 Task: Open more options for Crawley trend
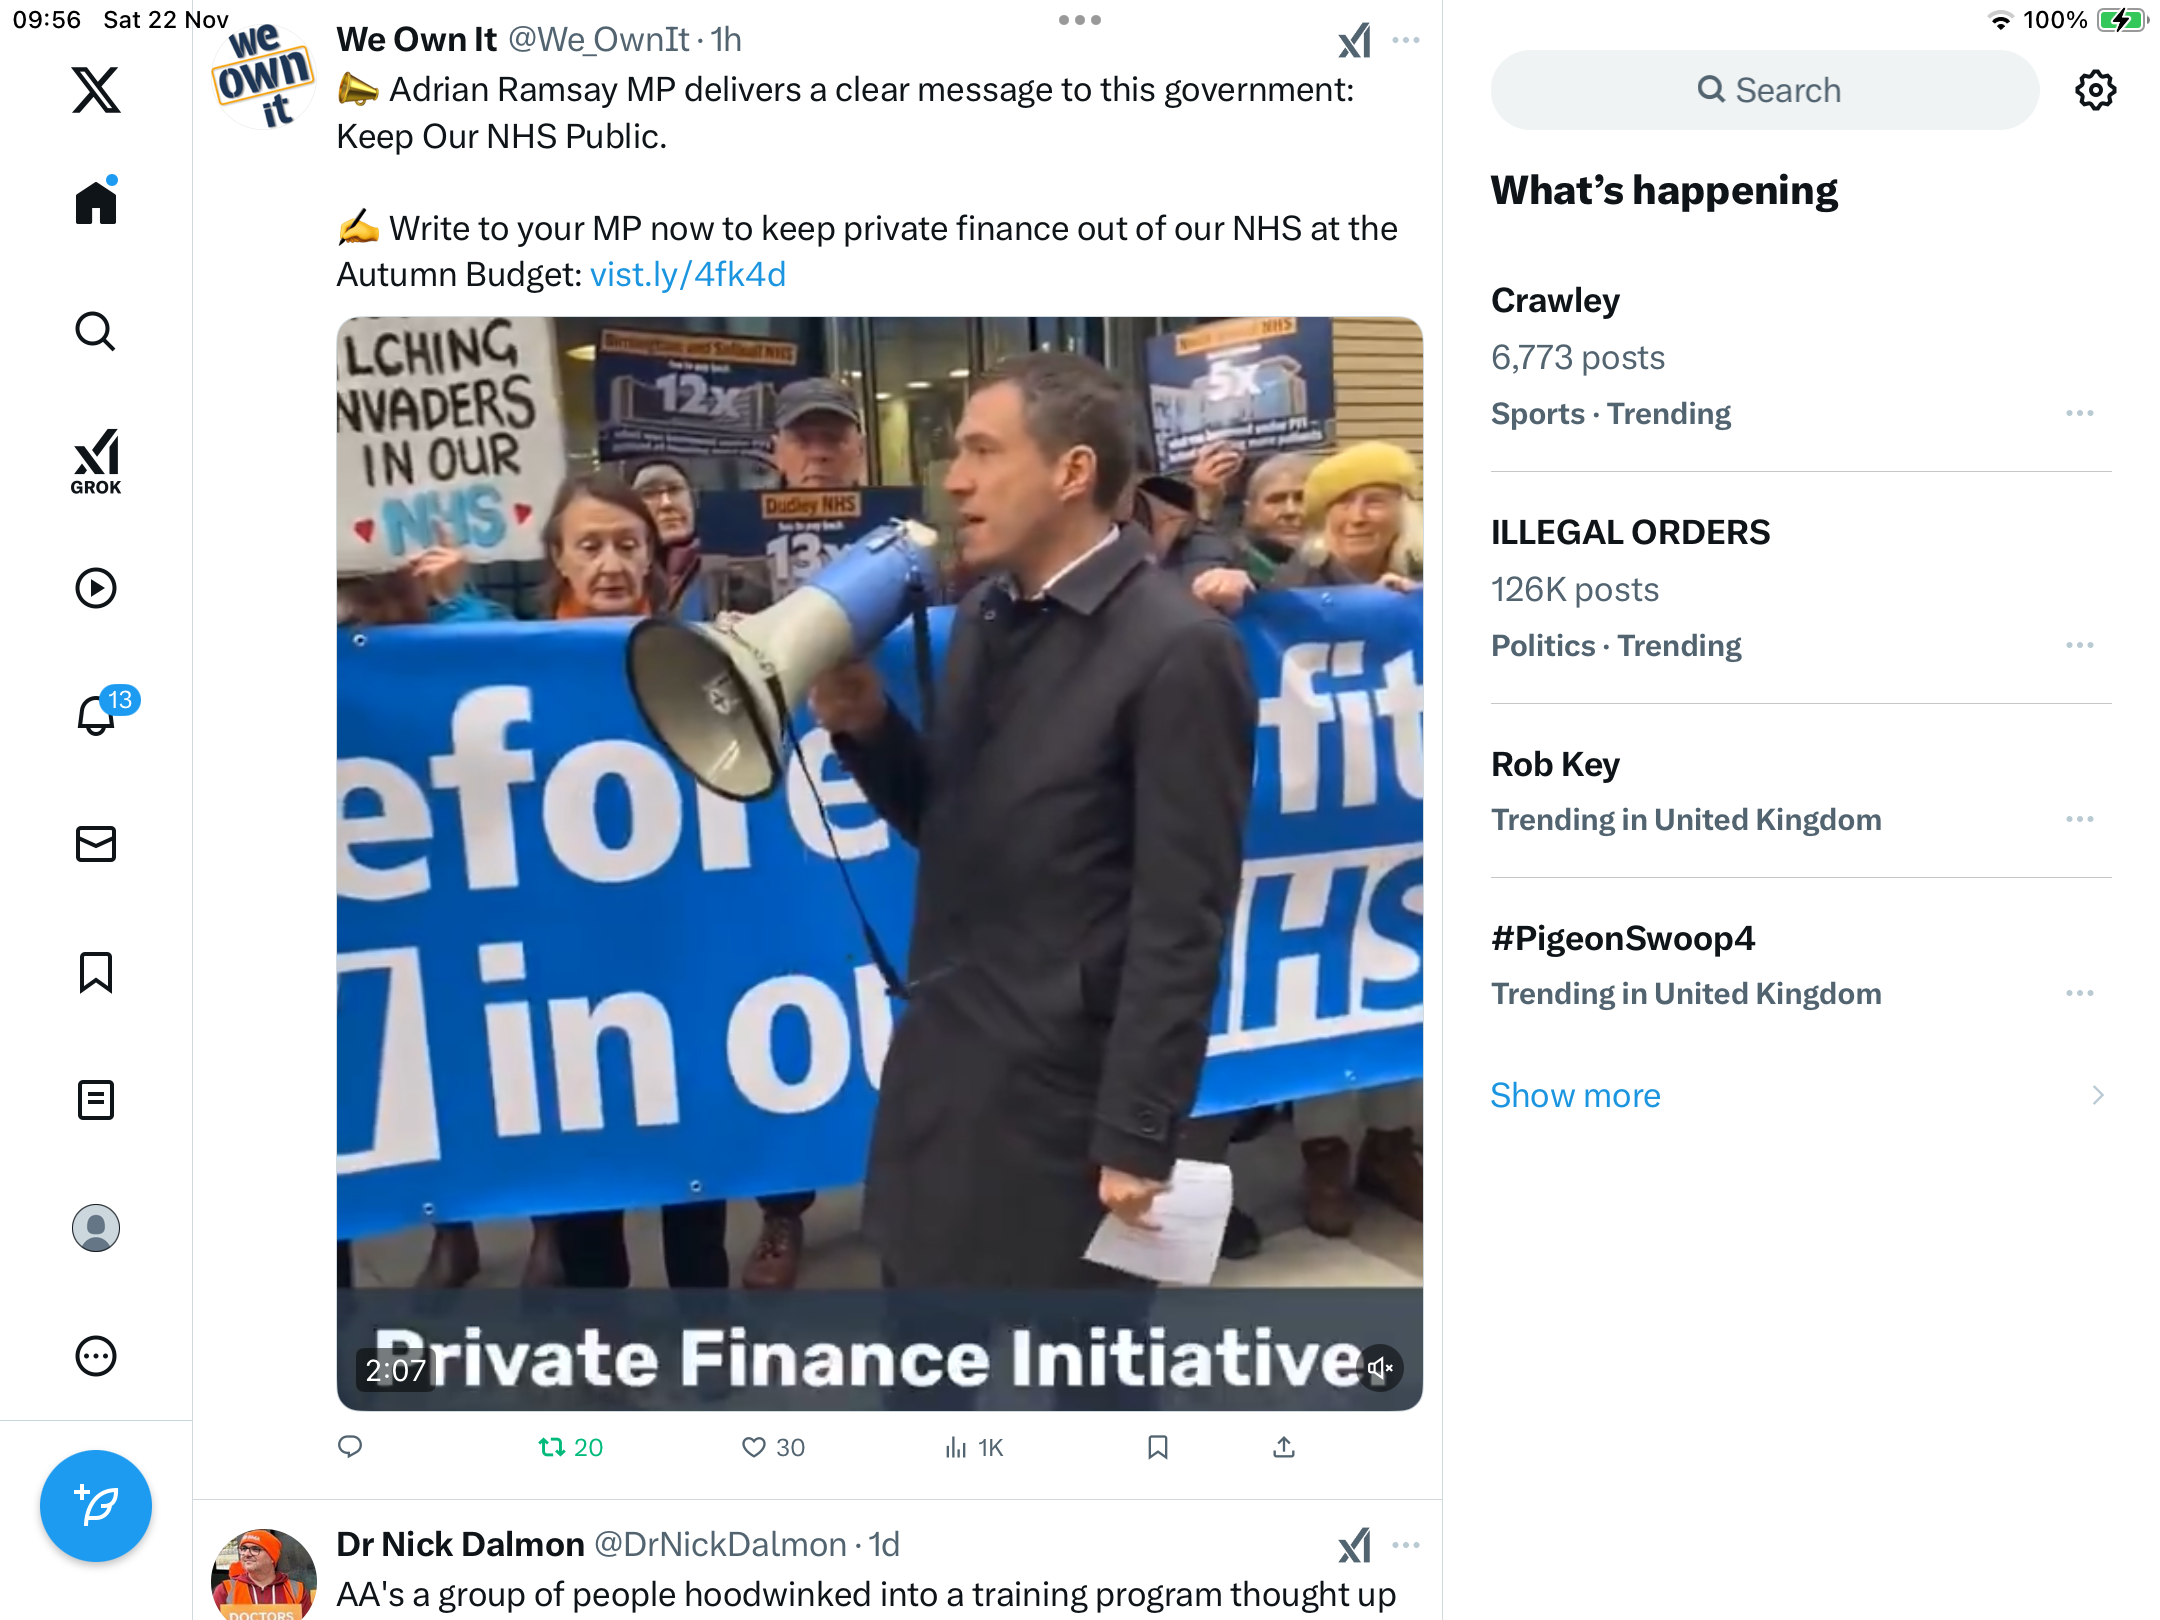pos(2079,413)
